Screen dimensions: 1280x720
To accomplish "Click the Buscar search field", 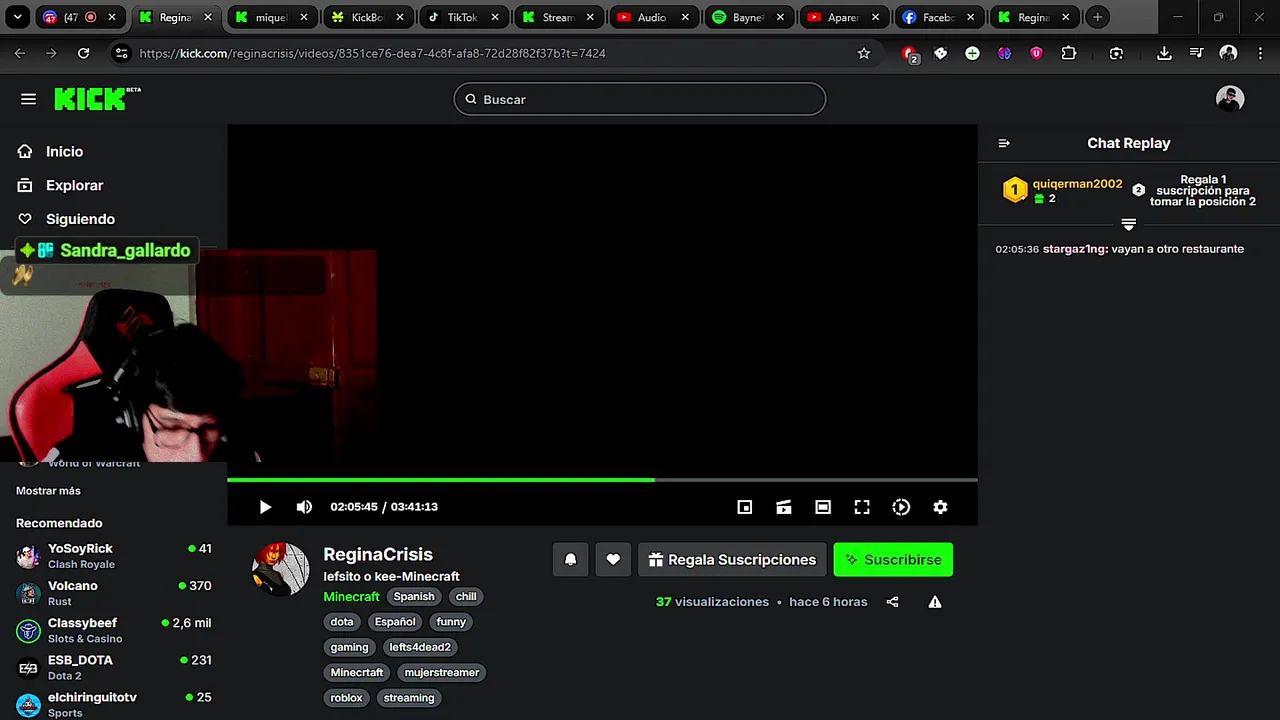I will (640, 99).
